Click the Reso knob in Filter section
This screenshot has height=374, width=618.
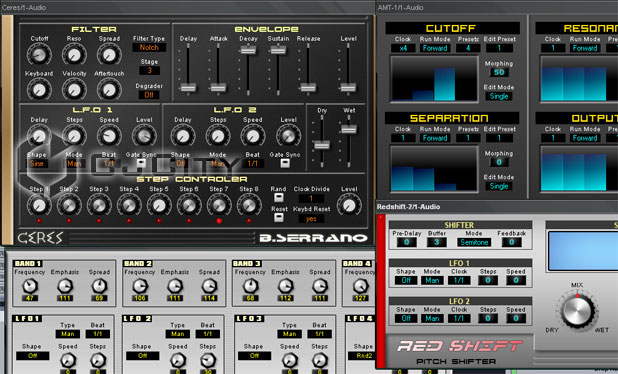coord(74,55)
